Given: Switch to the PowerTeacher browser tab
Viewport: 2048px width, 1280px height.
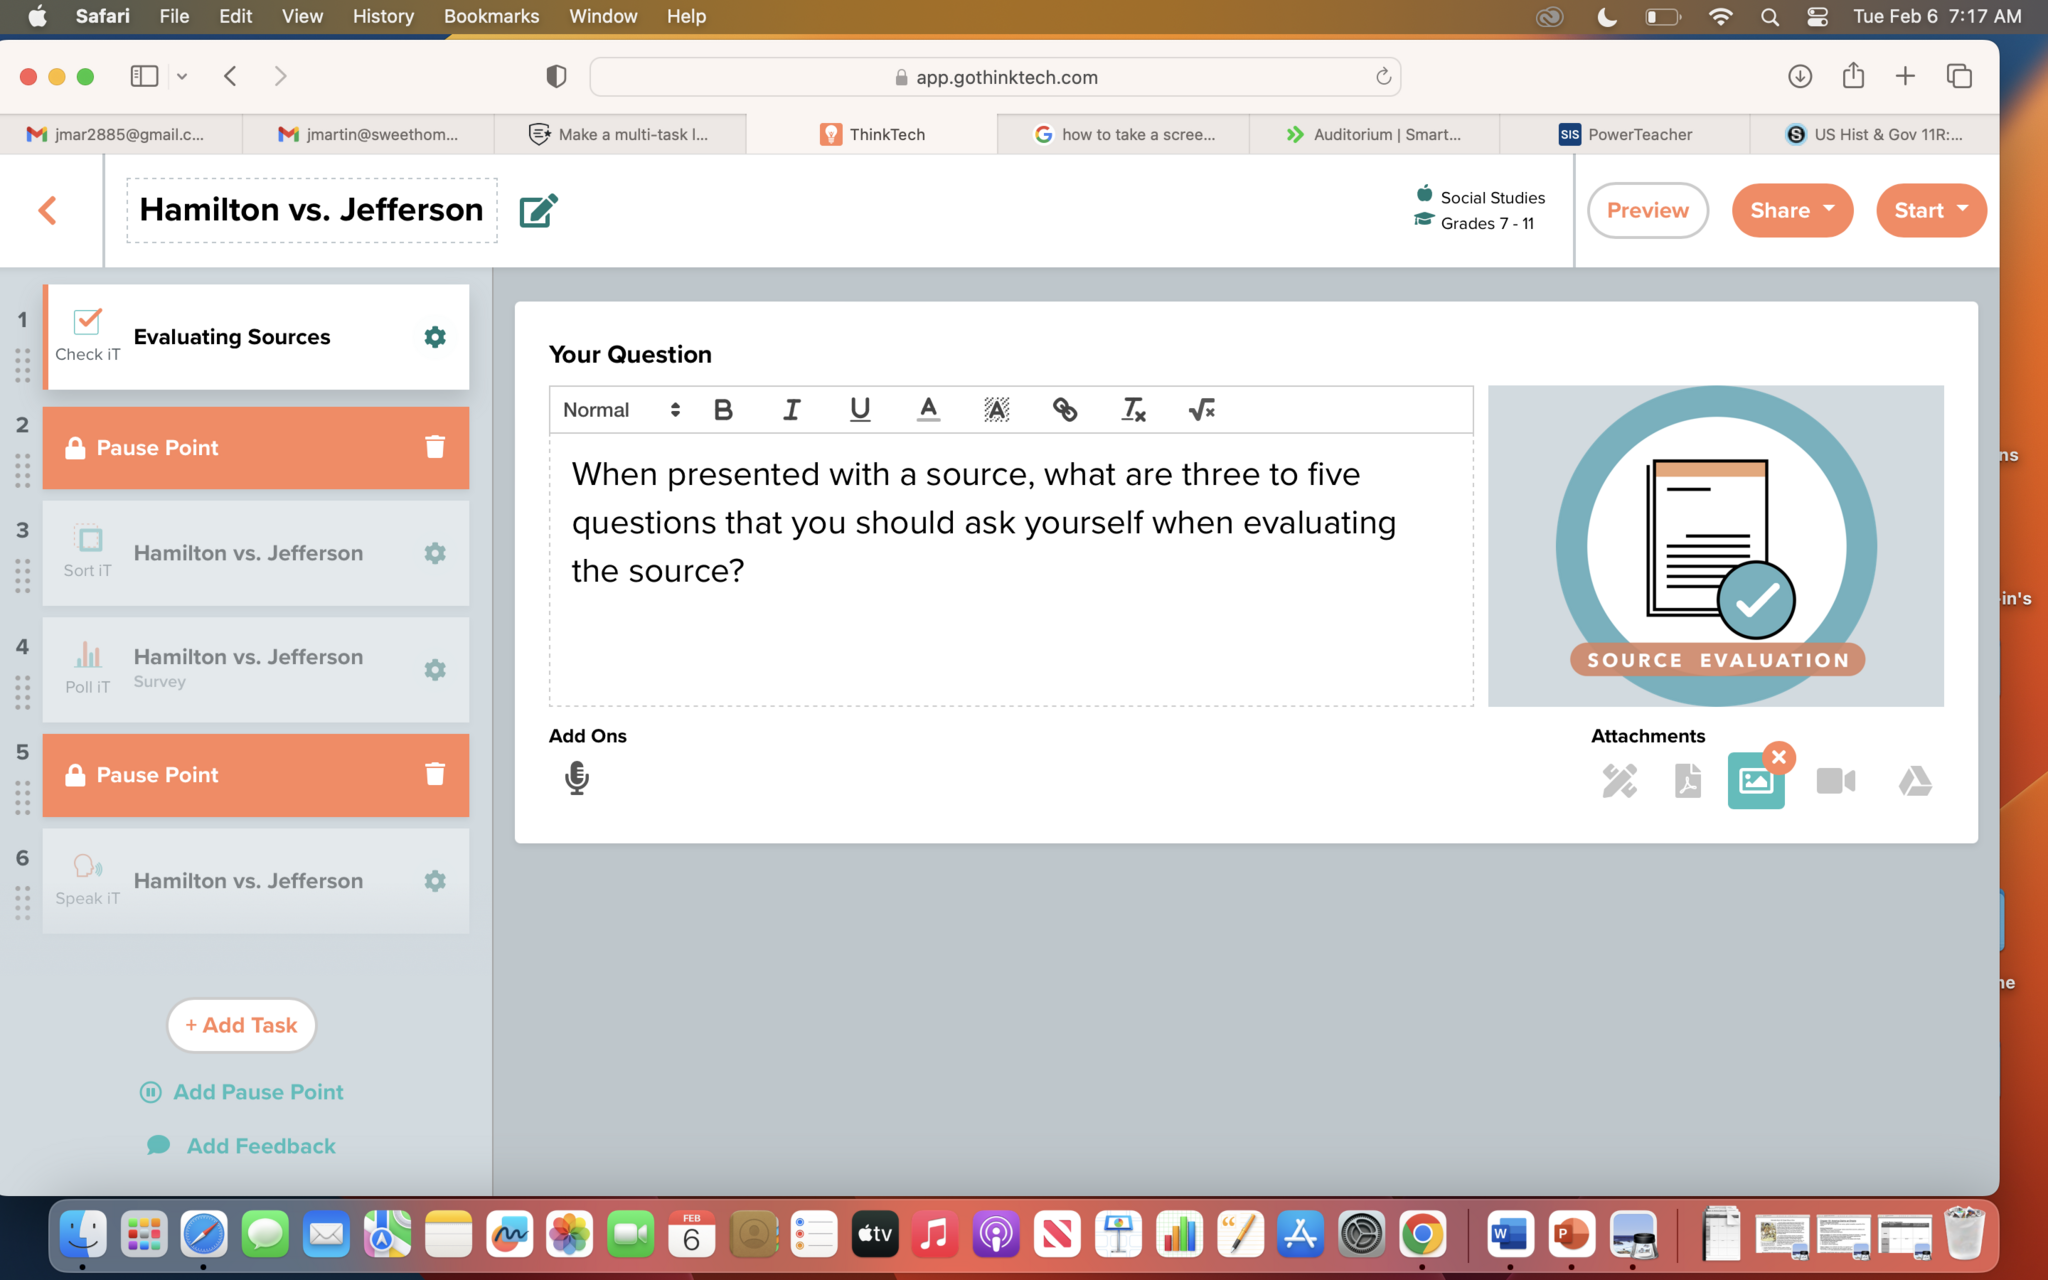Looking at the screenshot, I should point(1625,134).
